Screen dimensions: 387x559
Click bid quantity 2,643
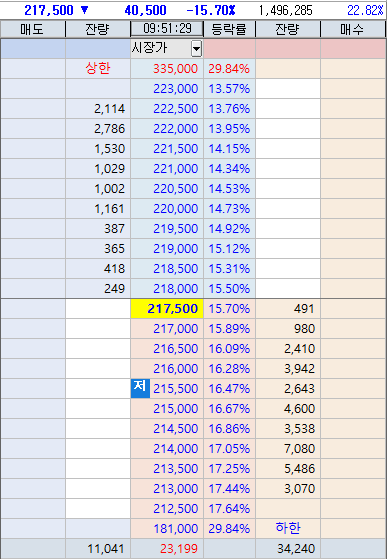[x=299, y=388]
